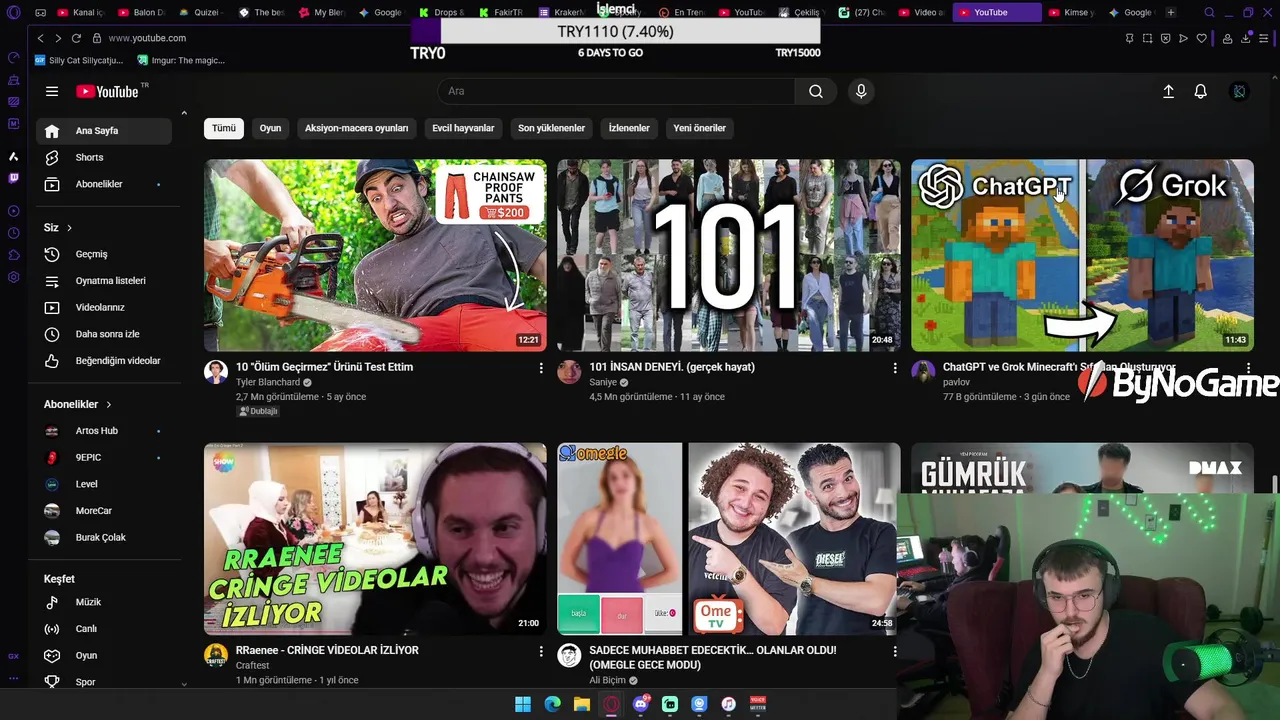The image size is (1280, 720).
Task: Add a new browser tab
Action: [1171, 12]
